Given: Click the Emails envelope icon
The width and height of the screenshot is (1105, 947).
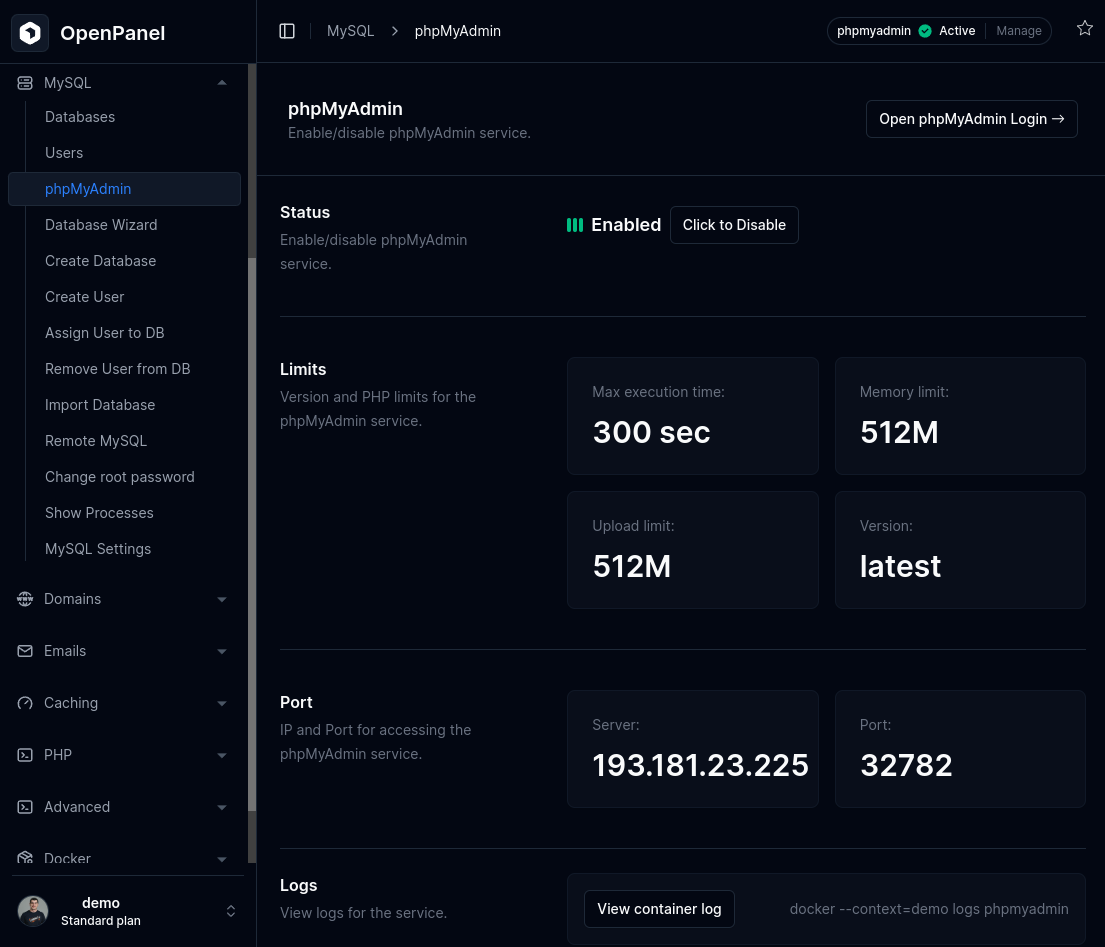Looking at the screenshot, I should click(x=25, y=651).
